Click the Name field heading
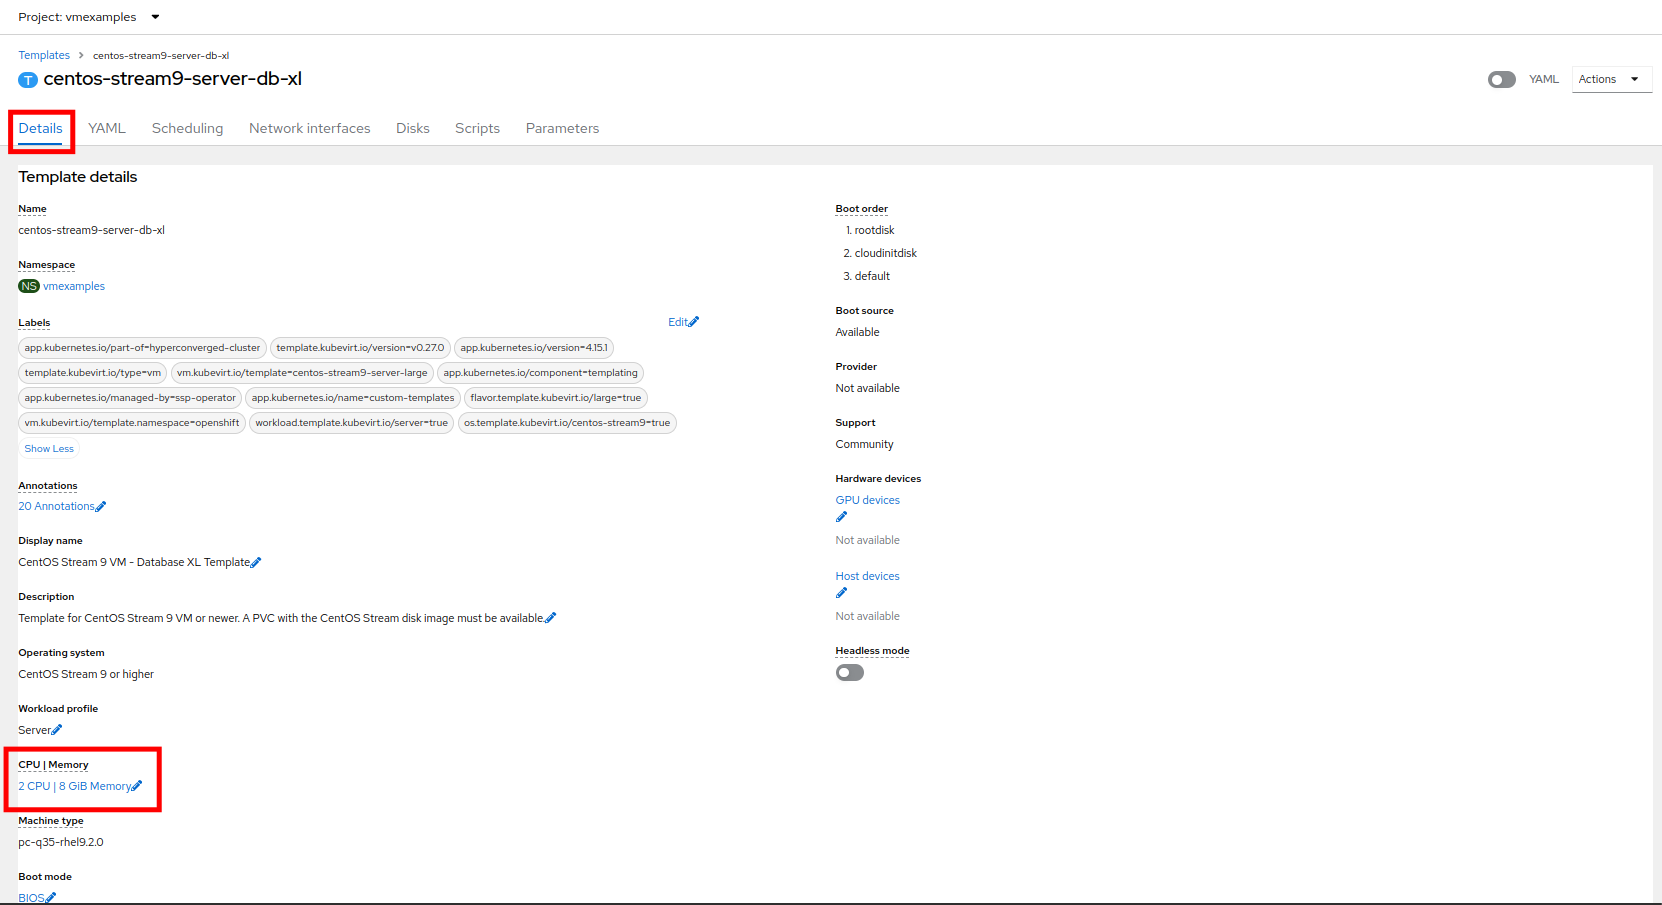The image size is (1662, 905). [x=32, y=209]
